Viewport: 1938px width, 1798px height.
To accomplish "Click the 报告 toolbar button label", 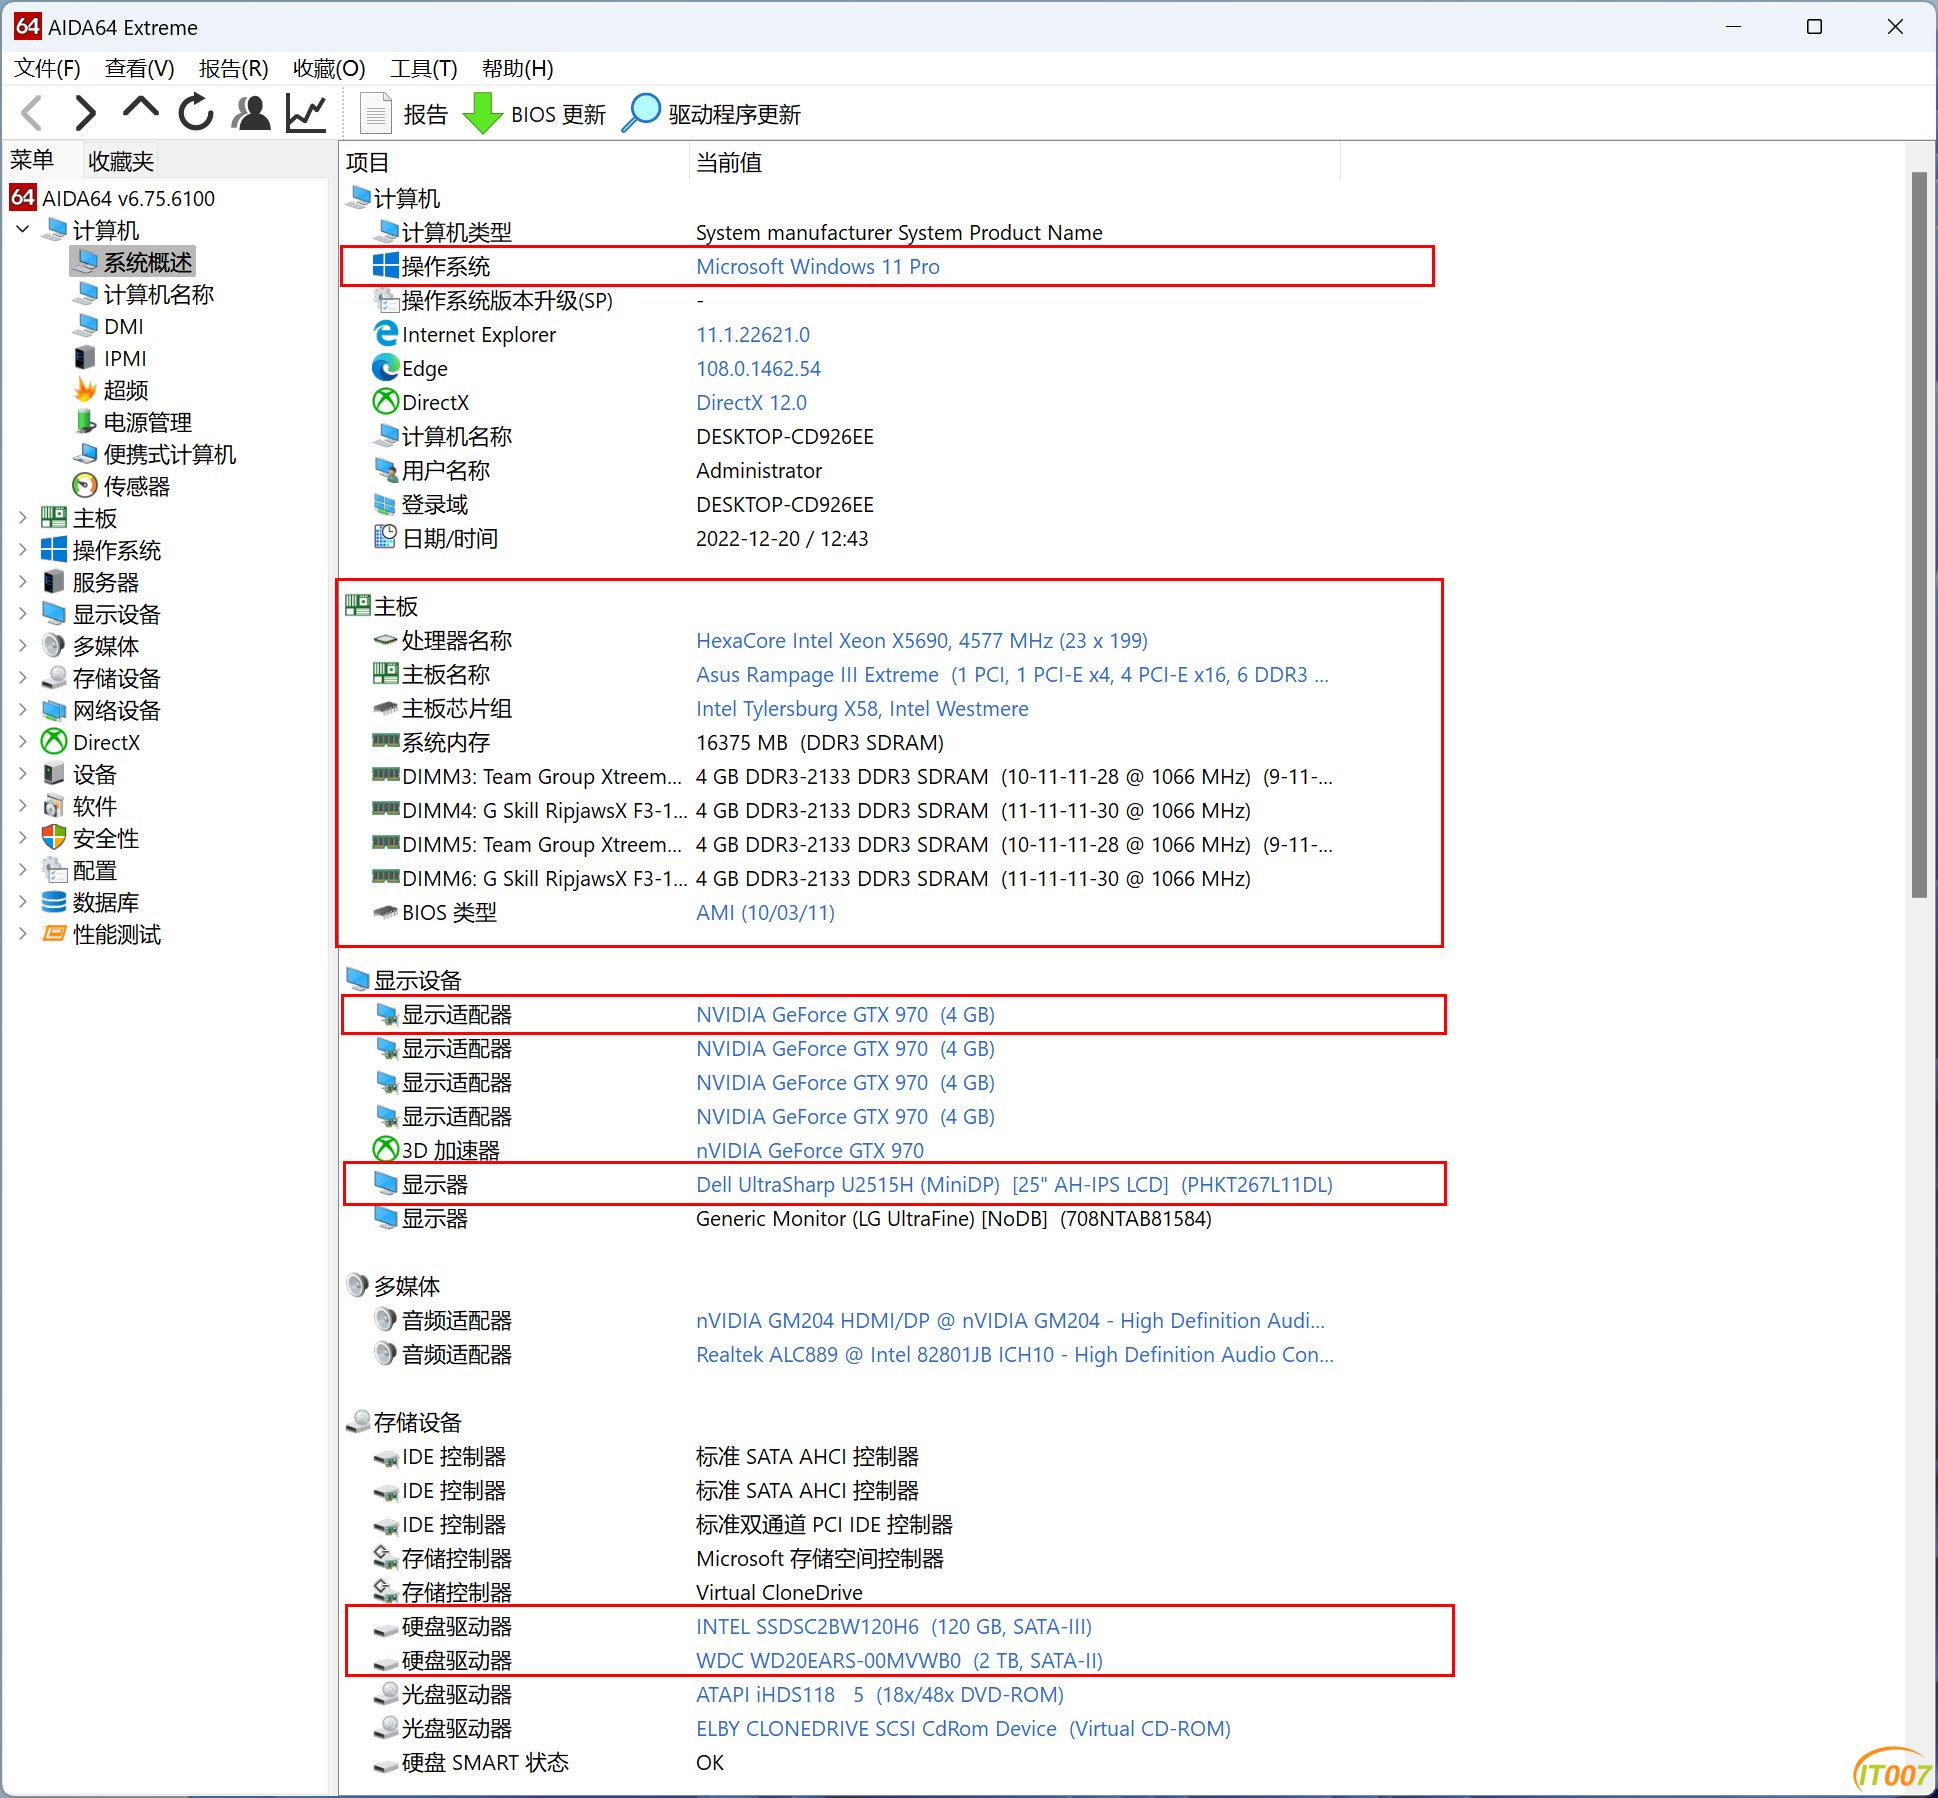I will [425, 114].
